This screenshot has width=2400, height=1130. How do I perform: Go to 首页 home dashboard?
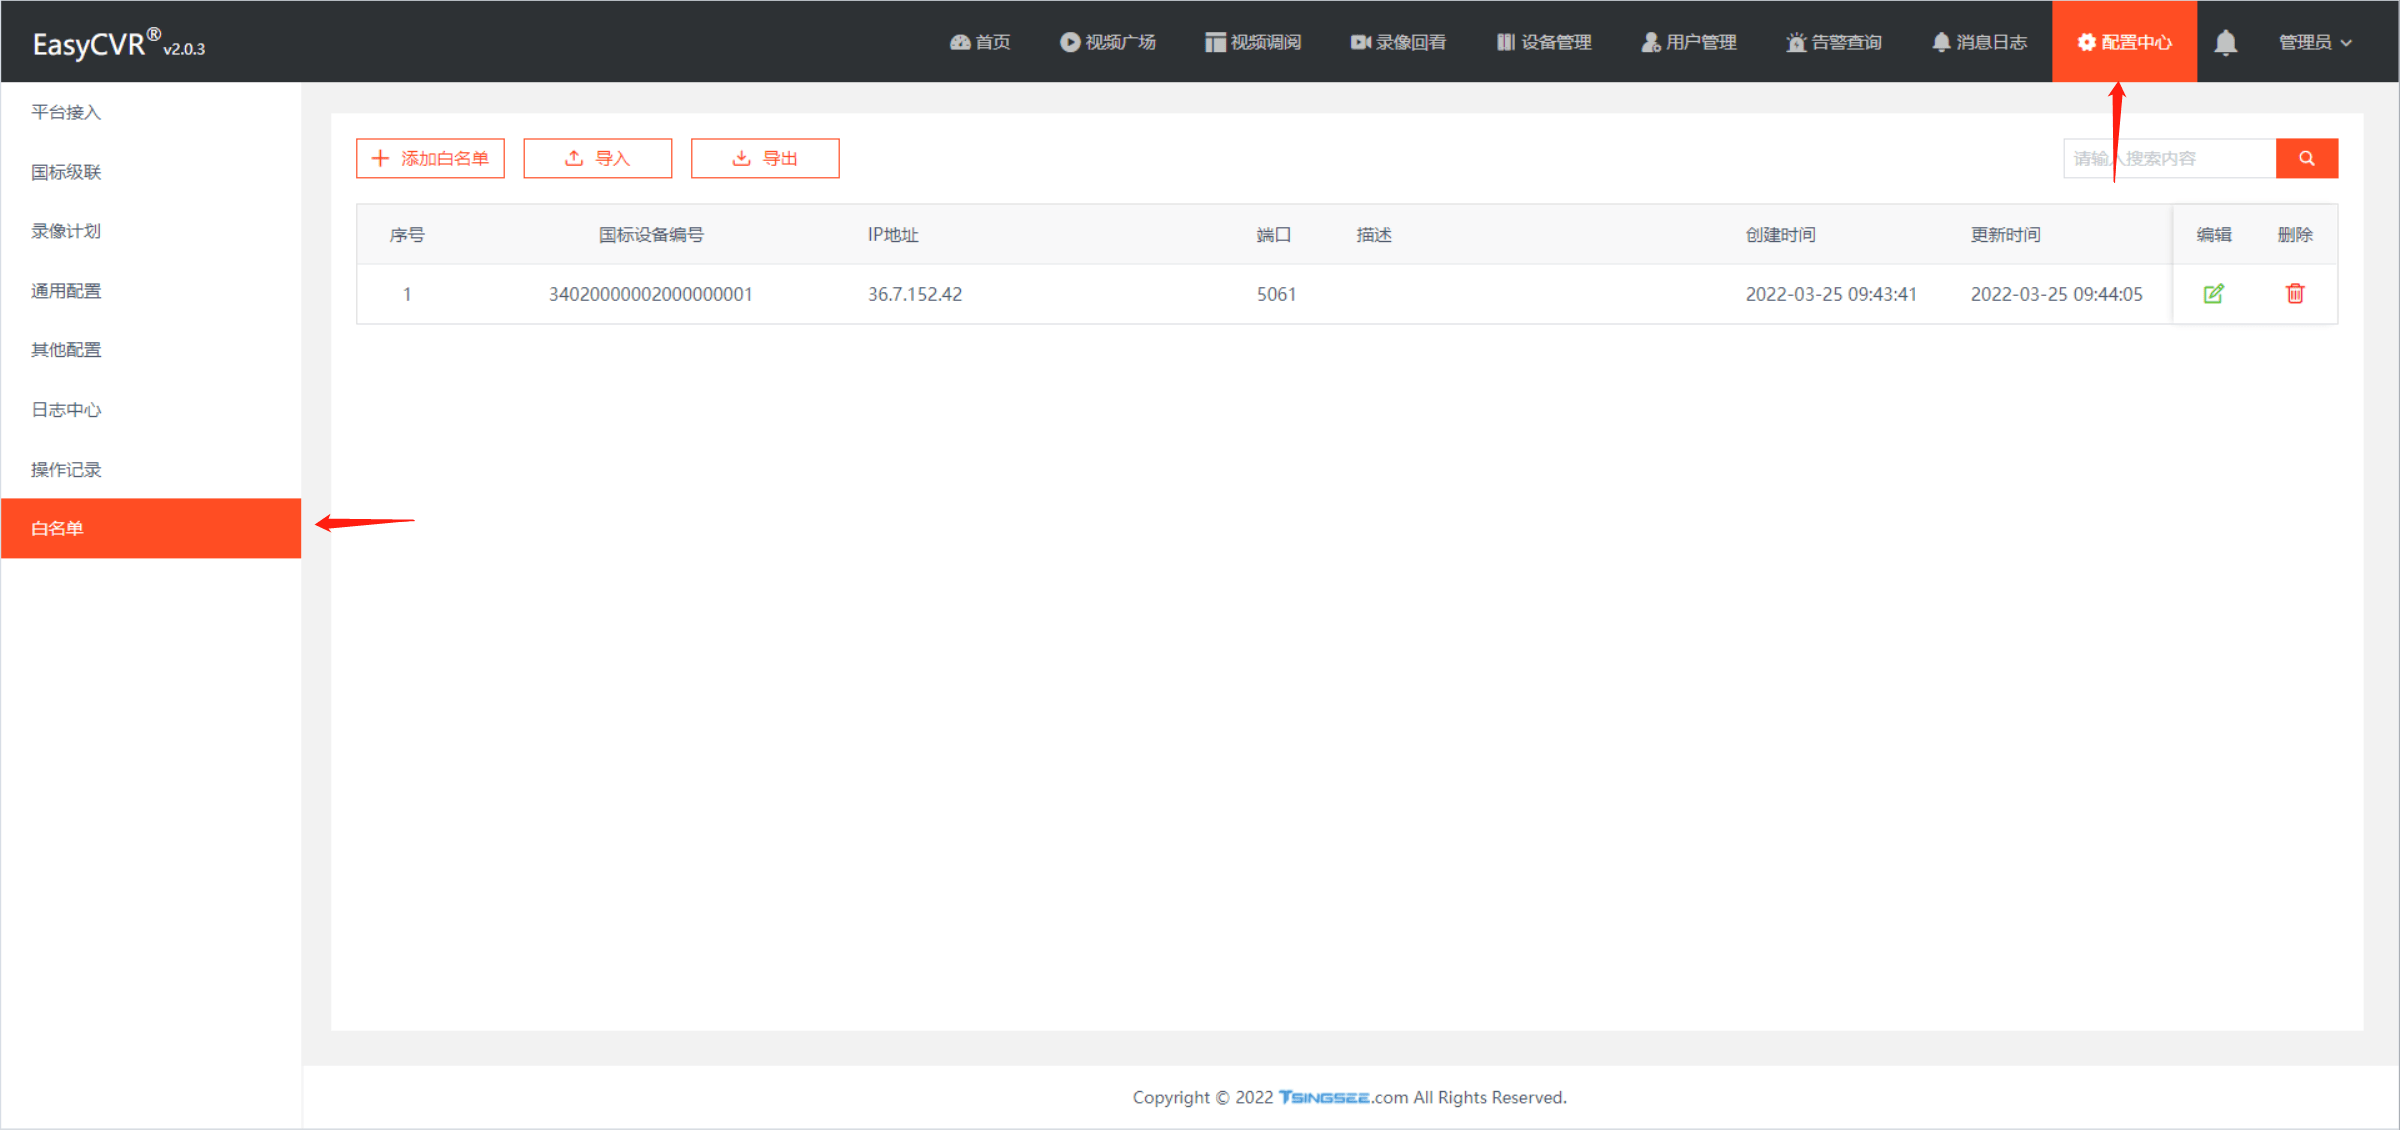[x=980, y=42]
